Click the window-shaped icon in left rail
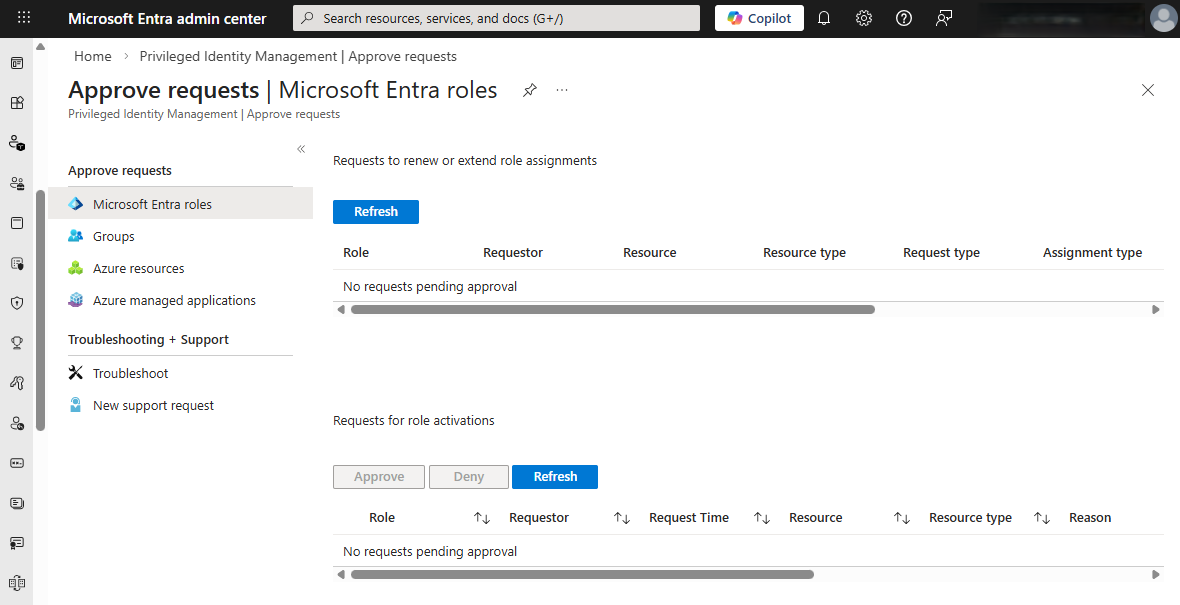This screenshot has height=605, width=1180. [x=17, y=223]
